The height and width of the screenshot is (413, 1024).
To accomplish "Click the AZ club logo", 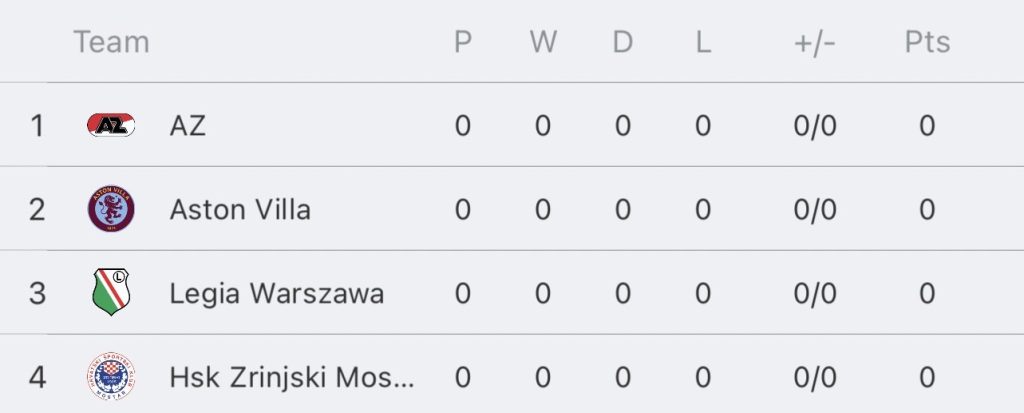I will click(x=111, y=126).
